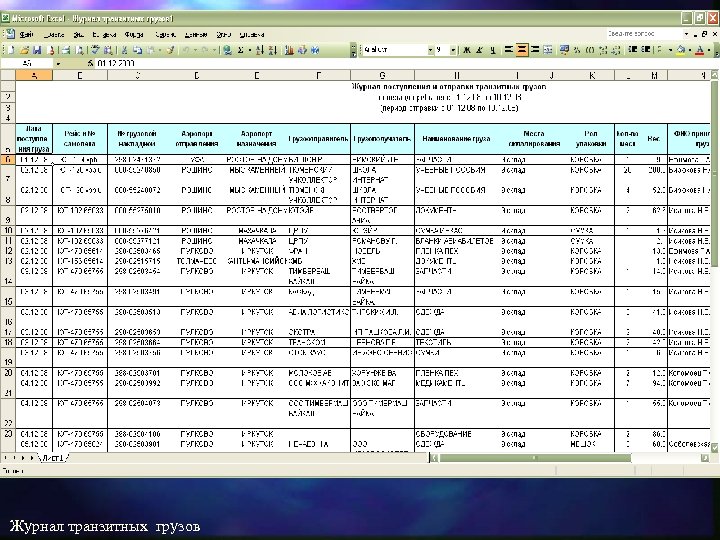Select row 10 header

point(8,231)
